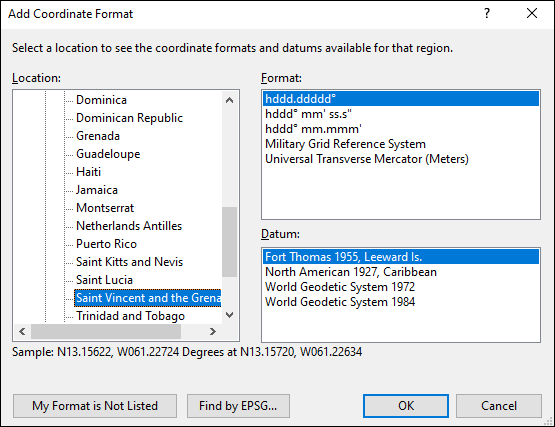The width and height of the screenshot is (555, 427).
Task: Select Fort Thomas 1955, Leeward Is. datum
Action: click(401, 257)
